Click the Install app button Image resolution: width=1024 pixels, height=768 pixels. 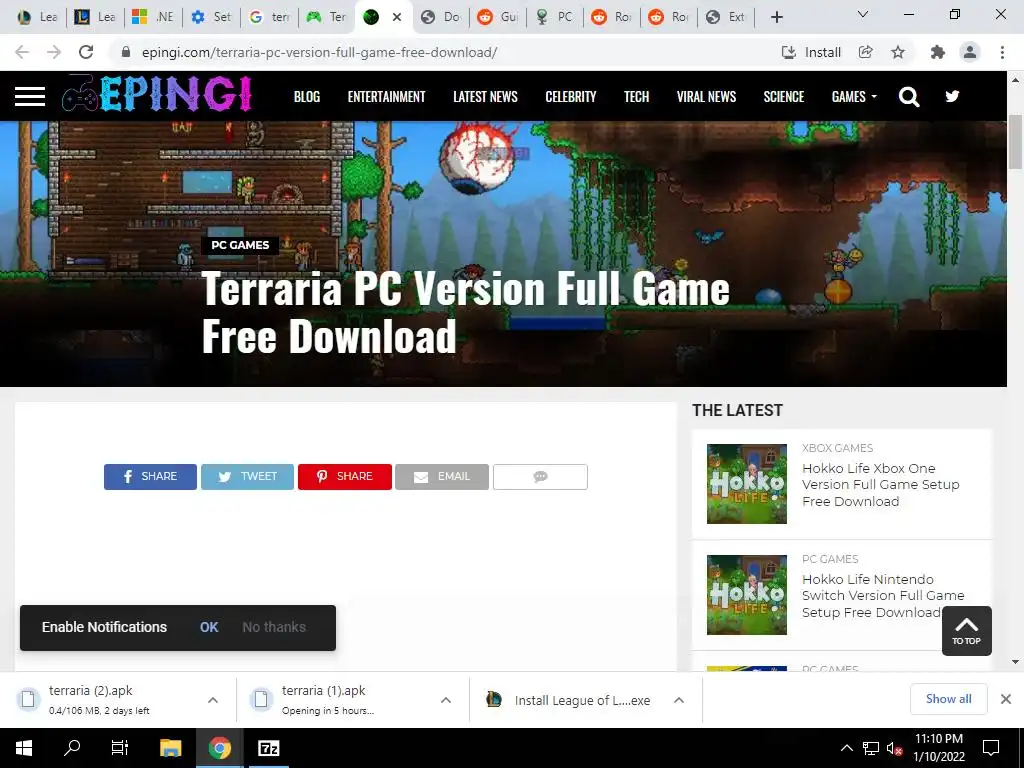click(812, 52)
